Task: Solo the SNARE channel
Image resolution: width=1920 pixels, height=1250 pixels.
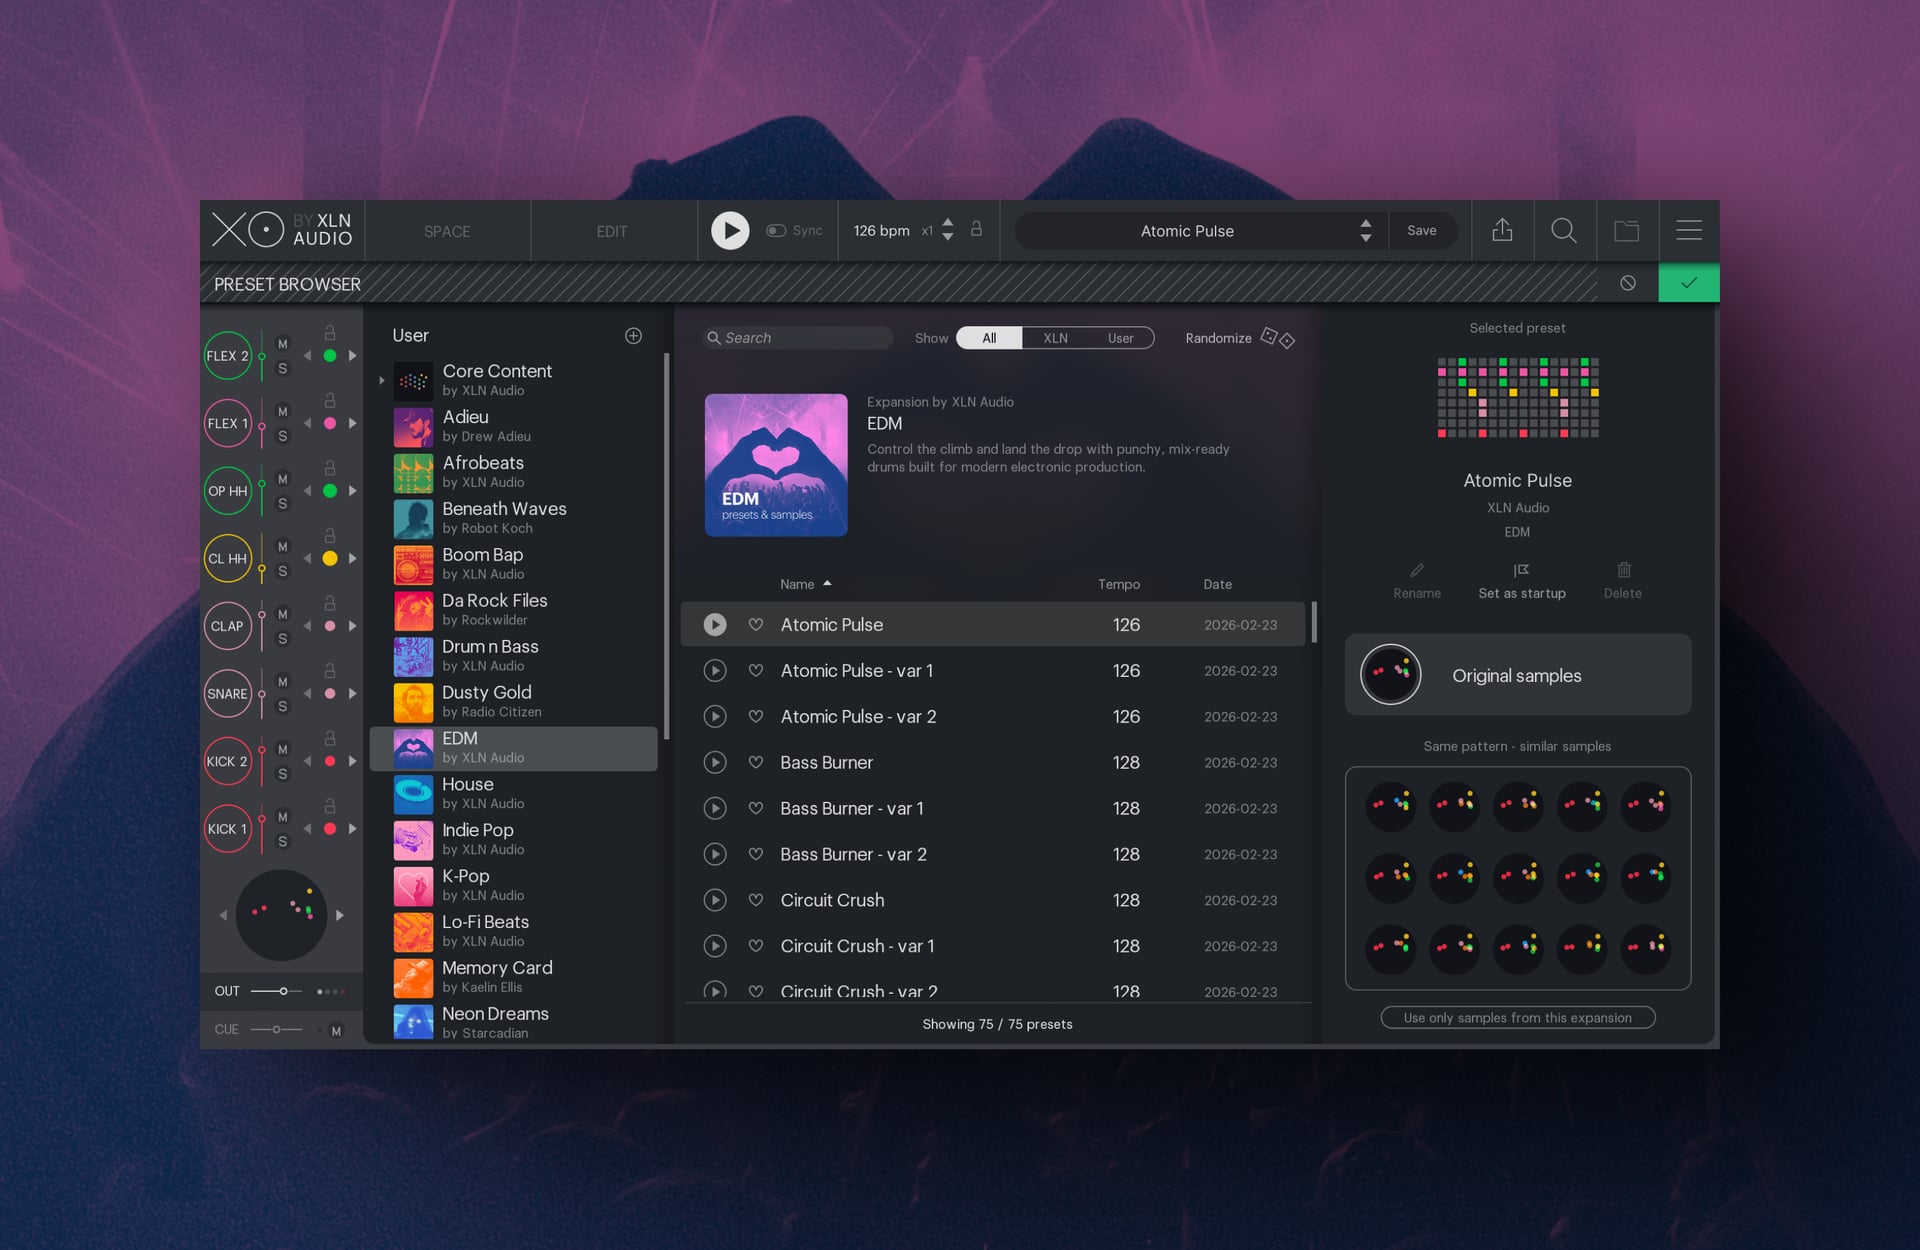Action: [x=283, y=706]
